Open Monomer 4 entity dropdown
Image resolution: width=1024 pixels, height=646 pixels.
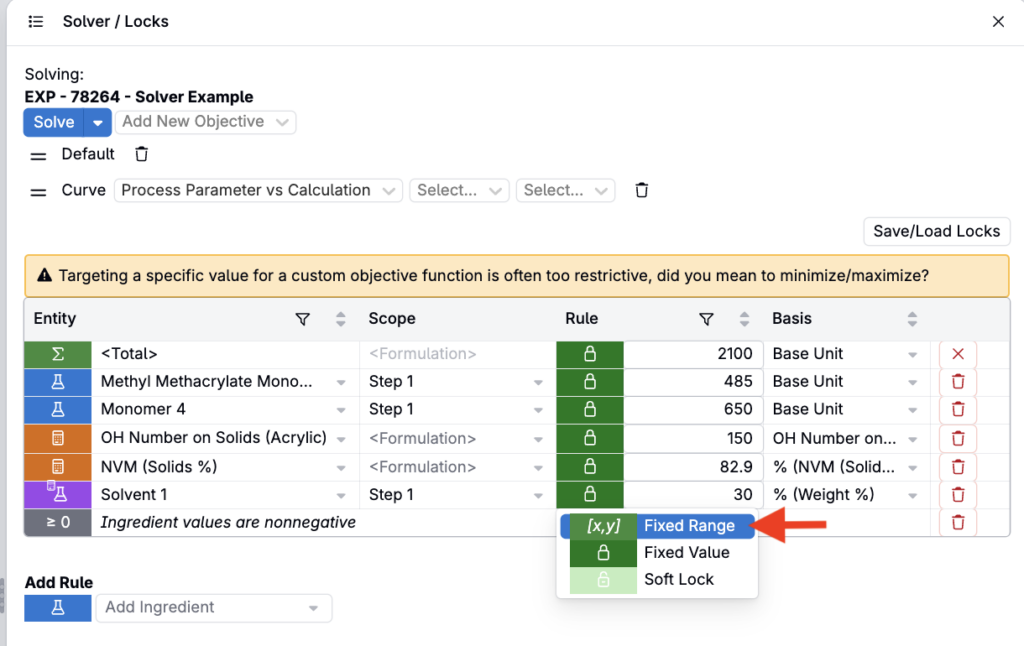click(341, 410)
